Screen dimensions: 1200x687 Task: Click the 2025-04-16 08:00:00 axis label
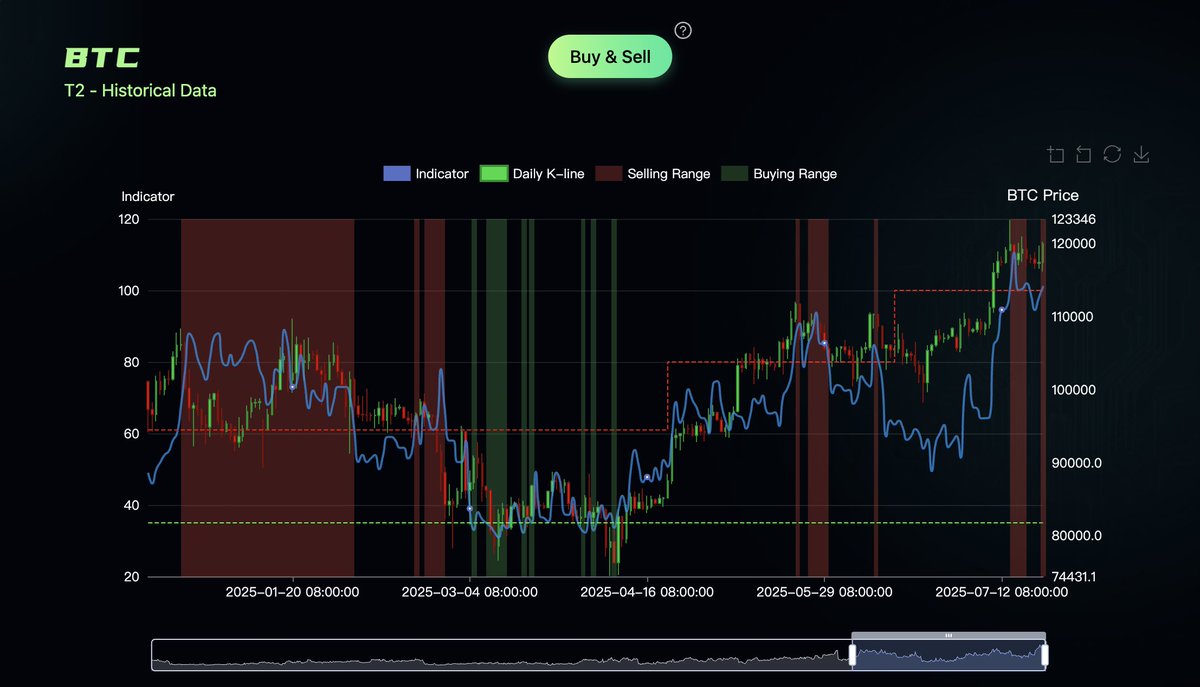647,592
